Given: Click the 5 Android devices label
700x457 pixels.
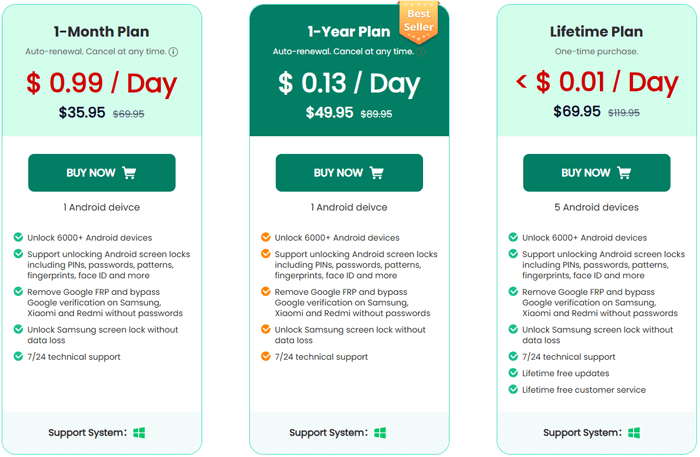Looking at the screenshot, I should point(596,207).
